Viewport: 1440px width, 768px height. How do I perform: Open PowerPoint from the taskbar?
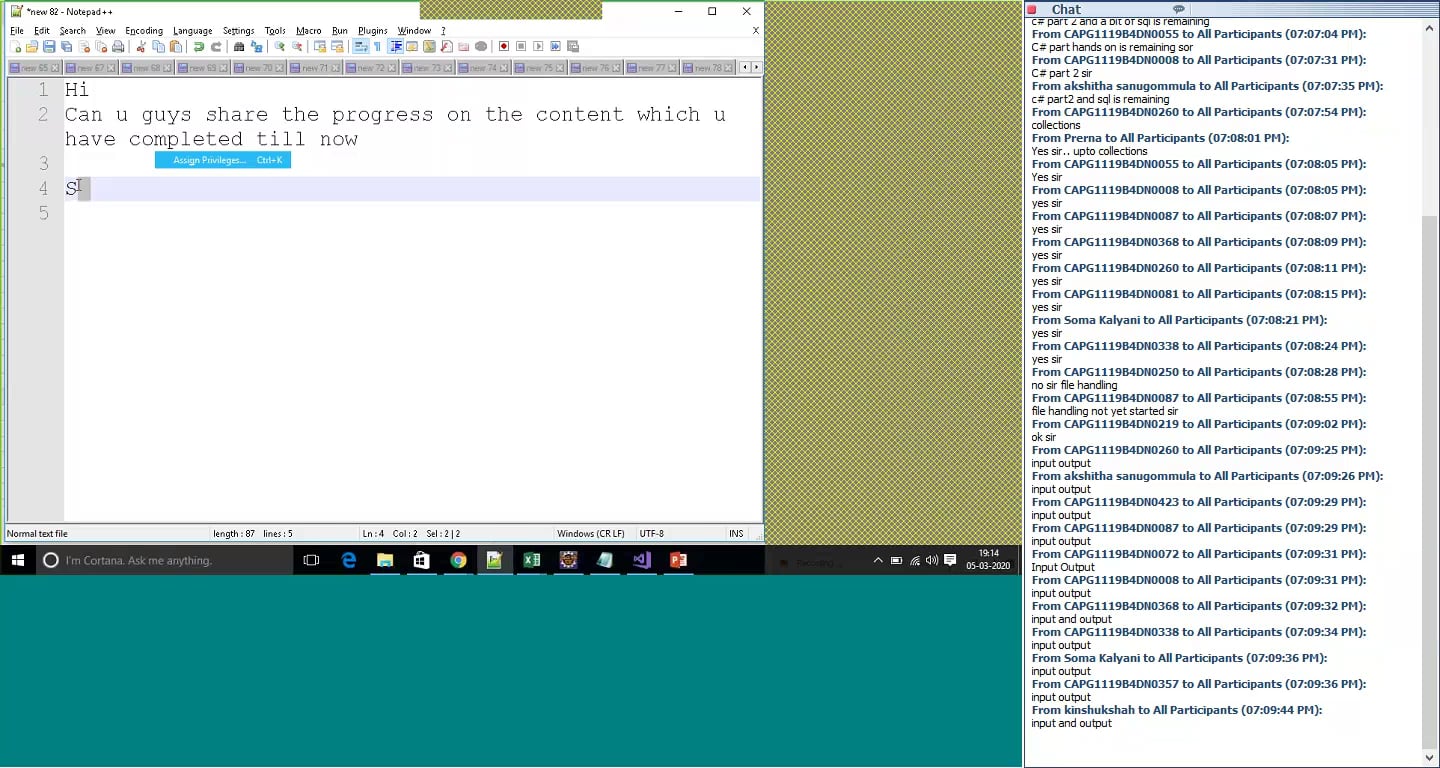(x=678, y=560)
